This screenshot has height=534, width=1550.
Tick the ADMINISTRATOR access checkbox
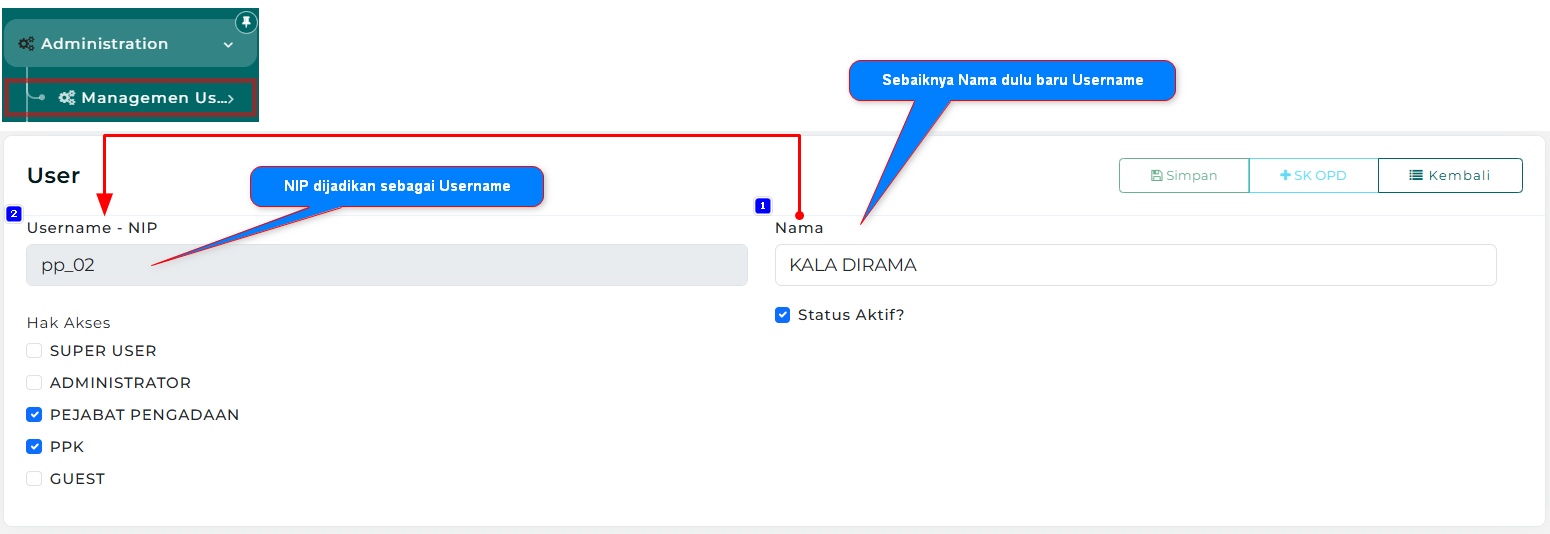(34, 383)
